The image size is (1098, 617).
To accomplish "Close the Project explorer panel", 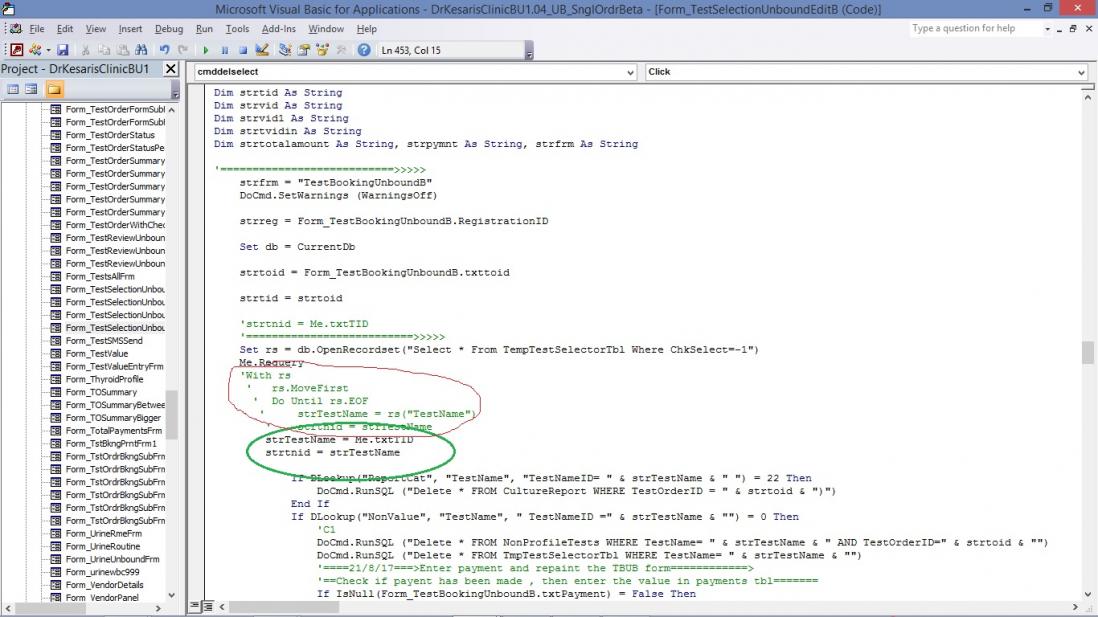I will 171,69.
